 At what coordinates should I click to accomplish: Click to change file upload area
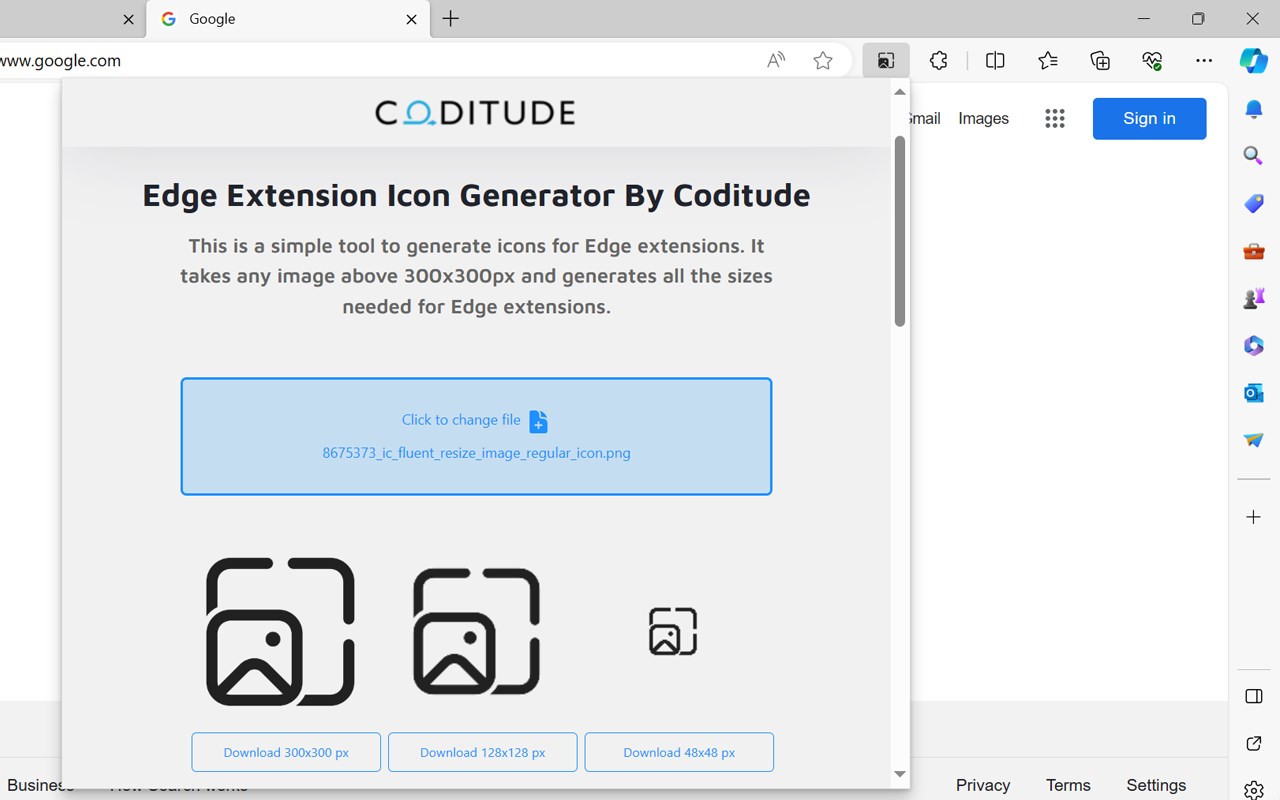pyautogui.click(x=476, y=436)
